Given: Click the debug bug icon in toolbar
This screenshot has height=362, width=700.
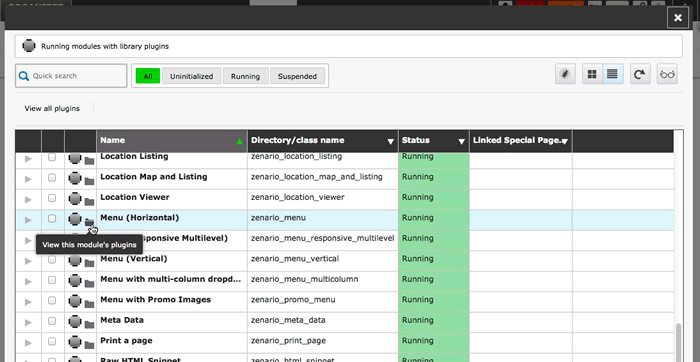Looking at the screenshot, I should [565, 74].
